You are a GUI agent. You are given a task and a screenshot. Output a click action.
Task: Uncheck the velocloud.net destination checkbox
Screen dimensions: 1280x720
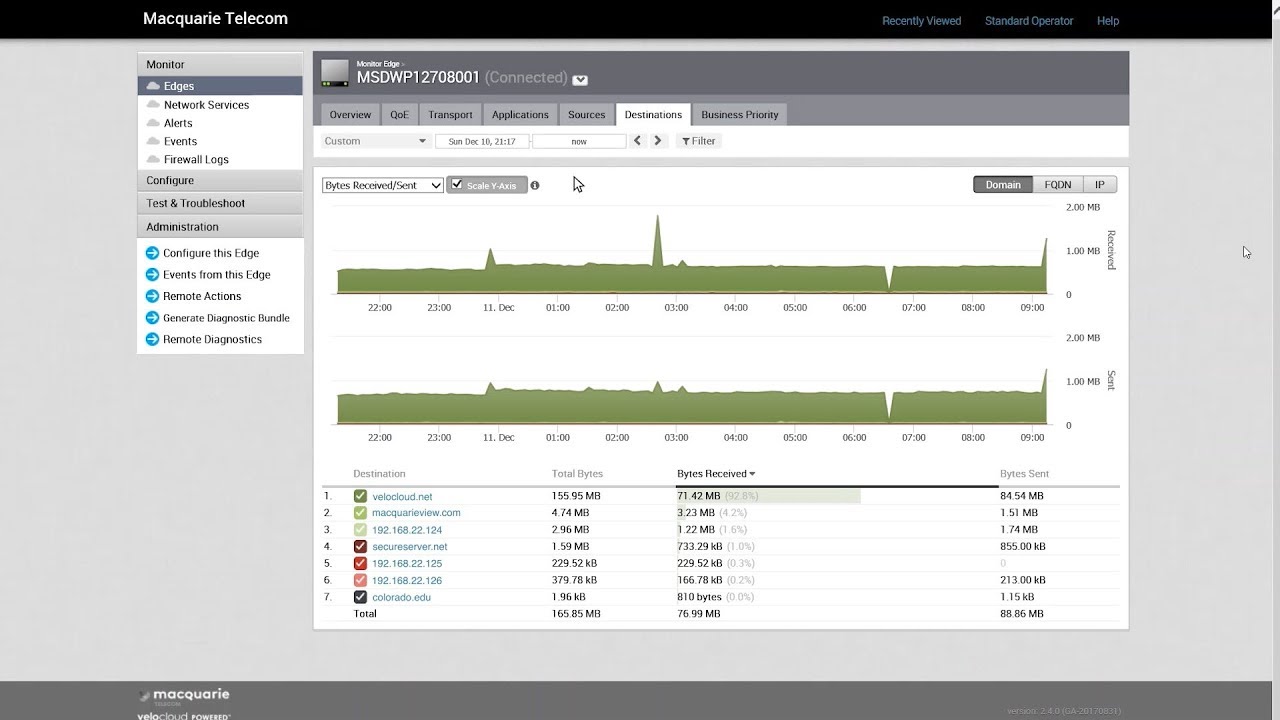click(x=360, y=496)
